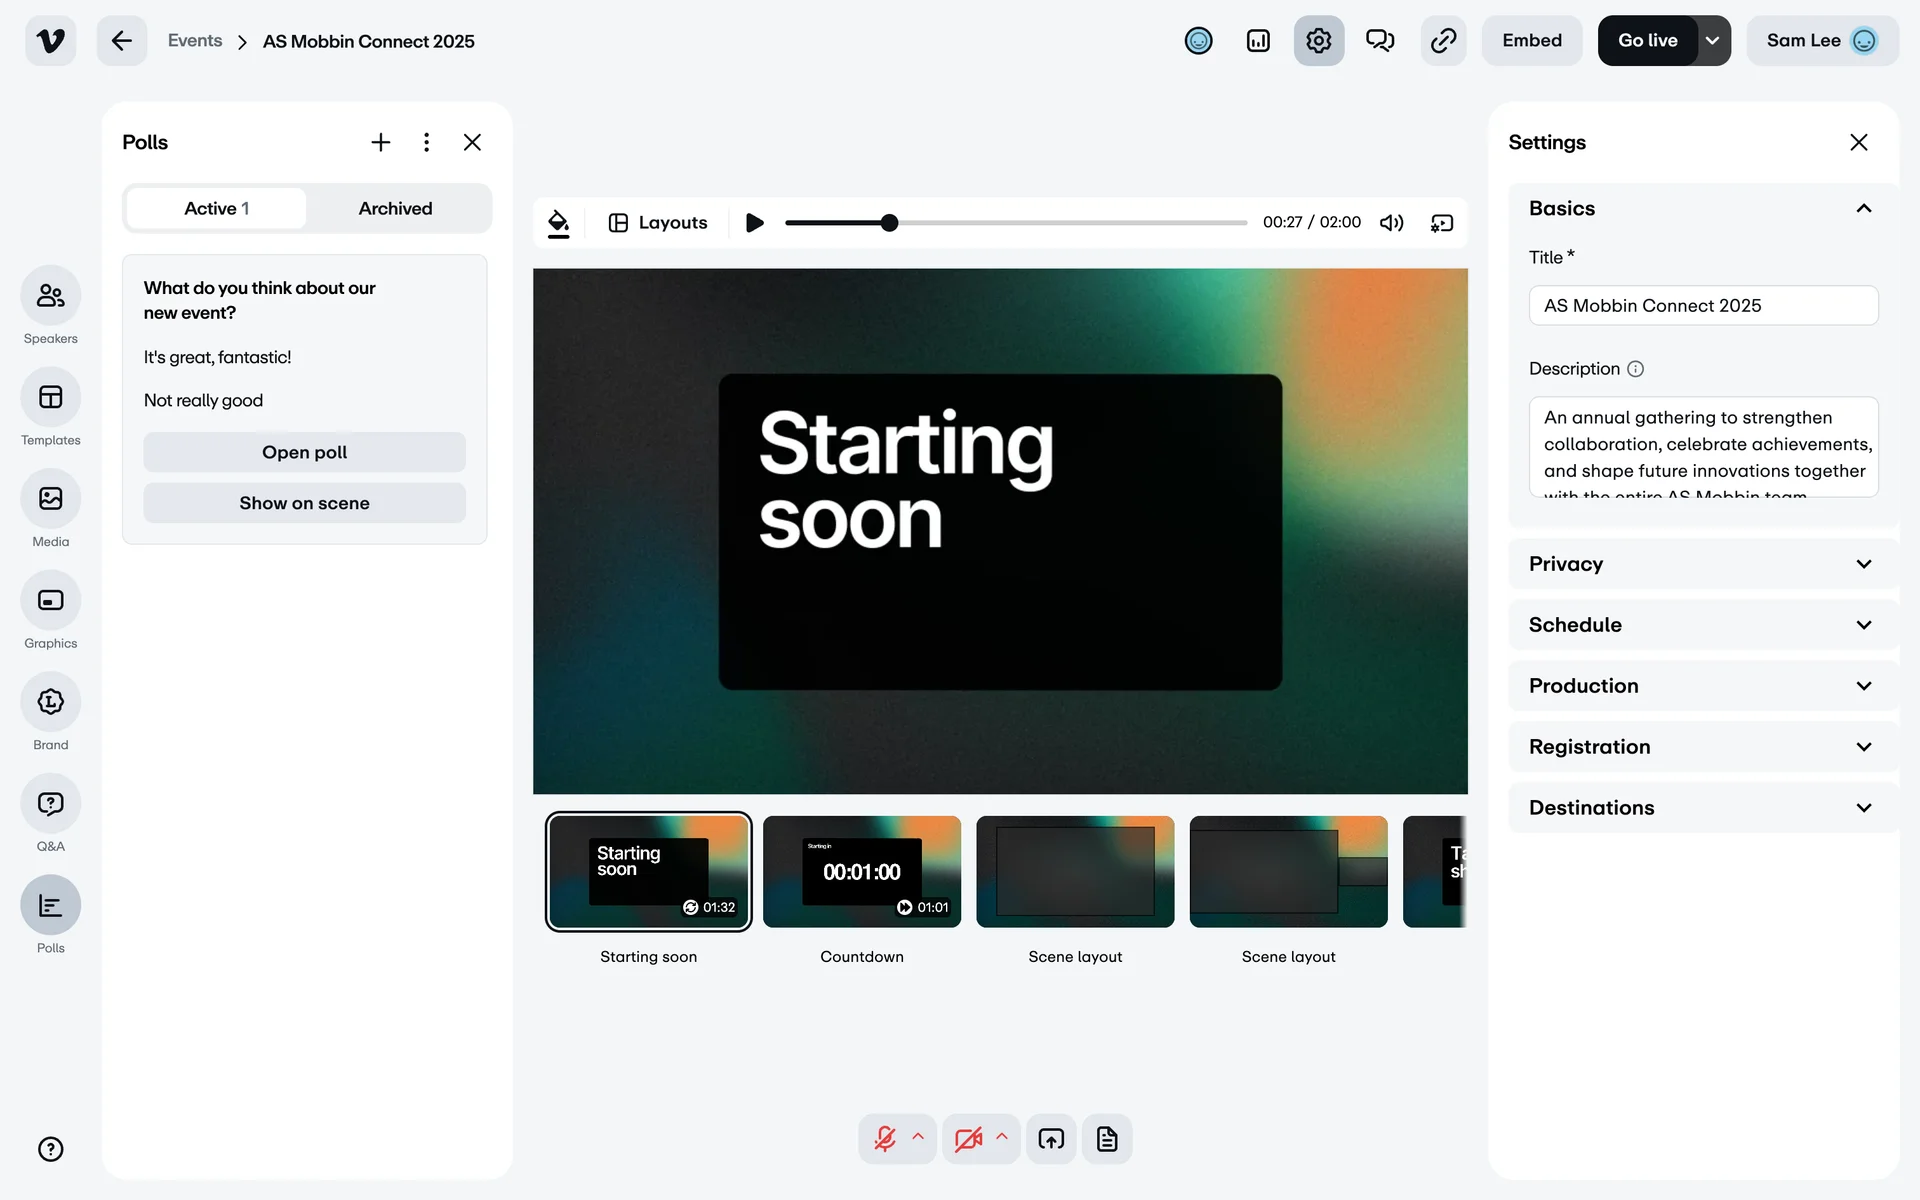
Task: Click the Open poll button
Action: (304, 452)
